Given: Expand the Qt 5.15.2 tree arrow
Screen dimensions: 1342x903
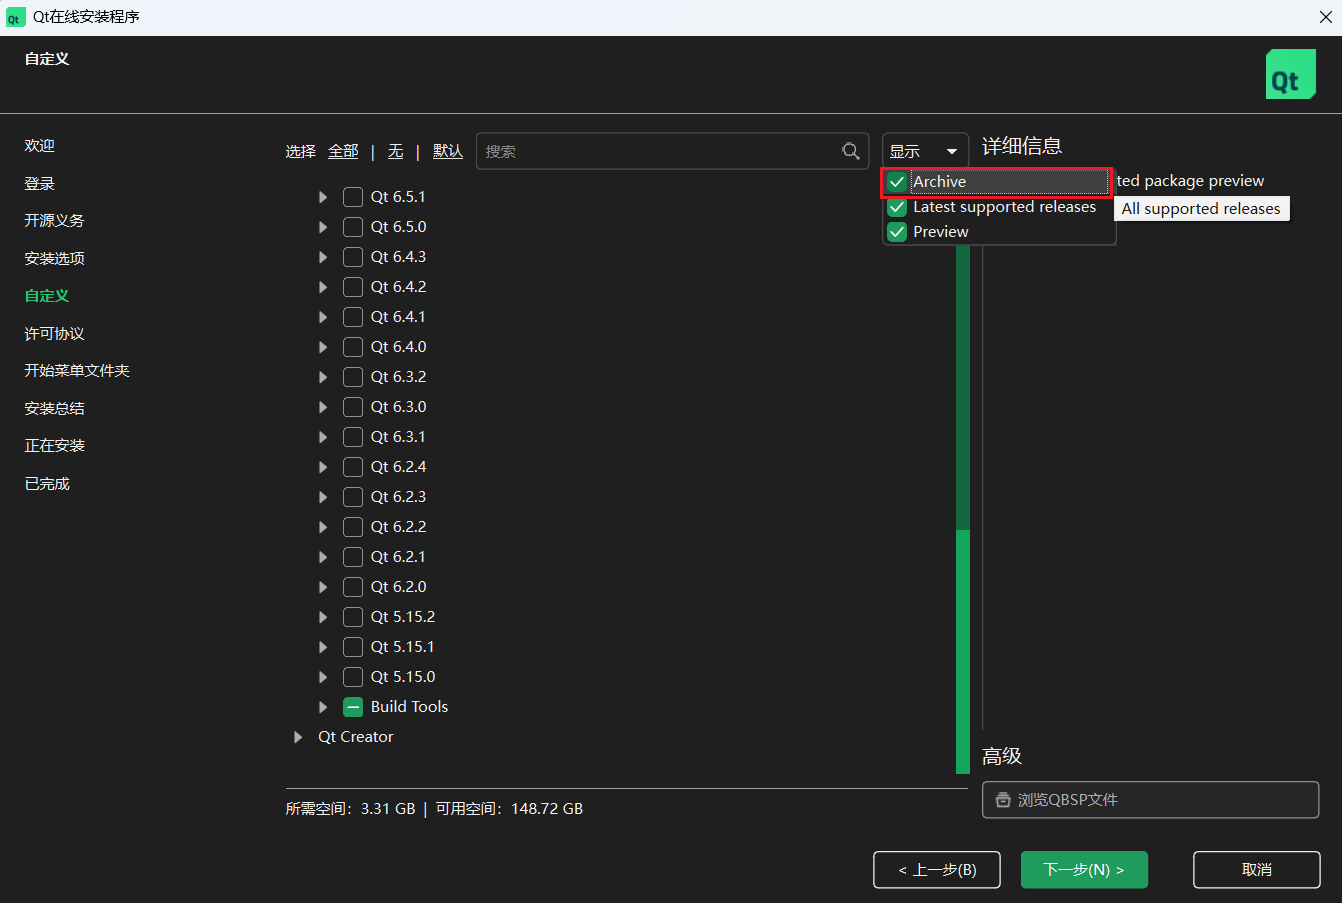Looking at the screenshot, I should click(323, 617).
